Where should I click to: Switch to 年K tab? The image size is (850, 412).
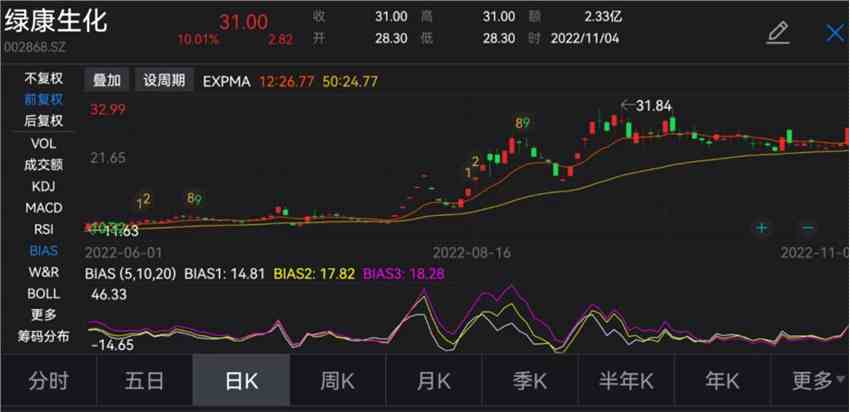pyautogui.click(x=722, y=381)
